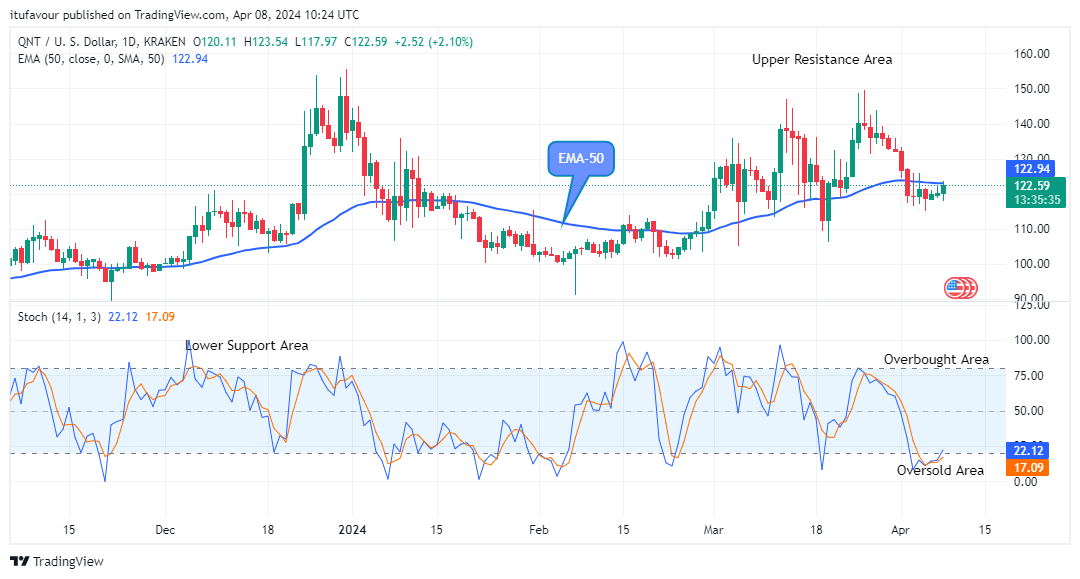Select the blue 122.94 EMA price label

pos(1031,169)
